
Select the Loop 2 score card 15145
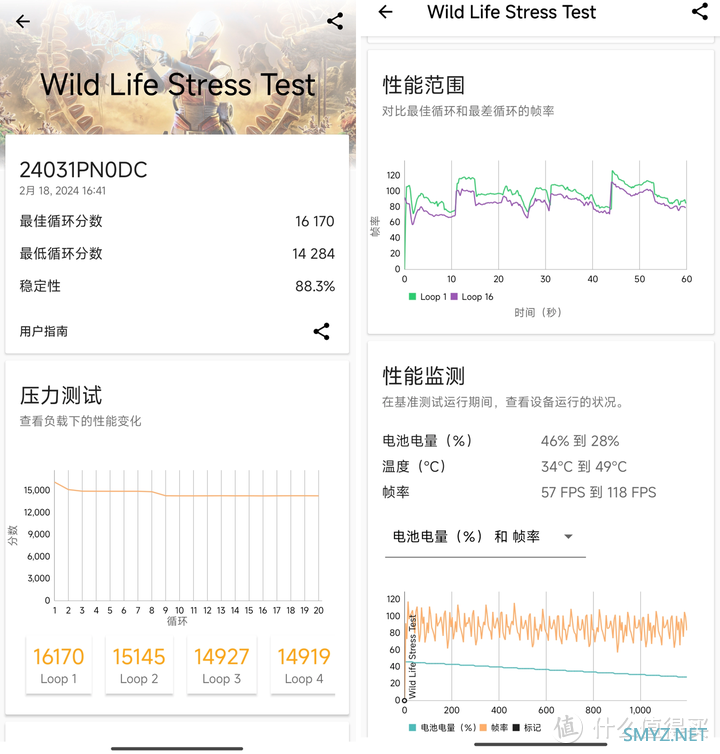[139, 666]
